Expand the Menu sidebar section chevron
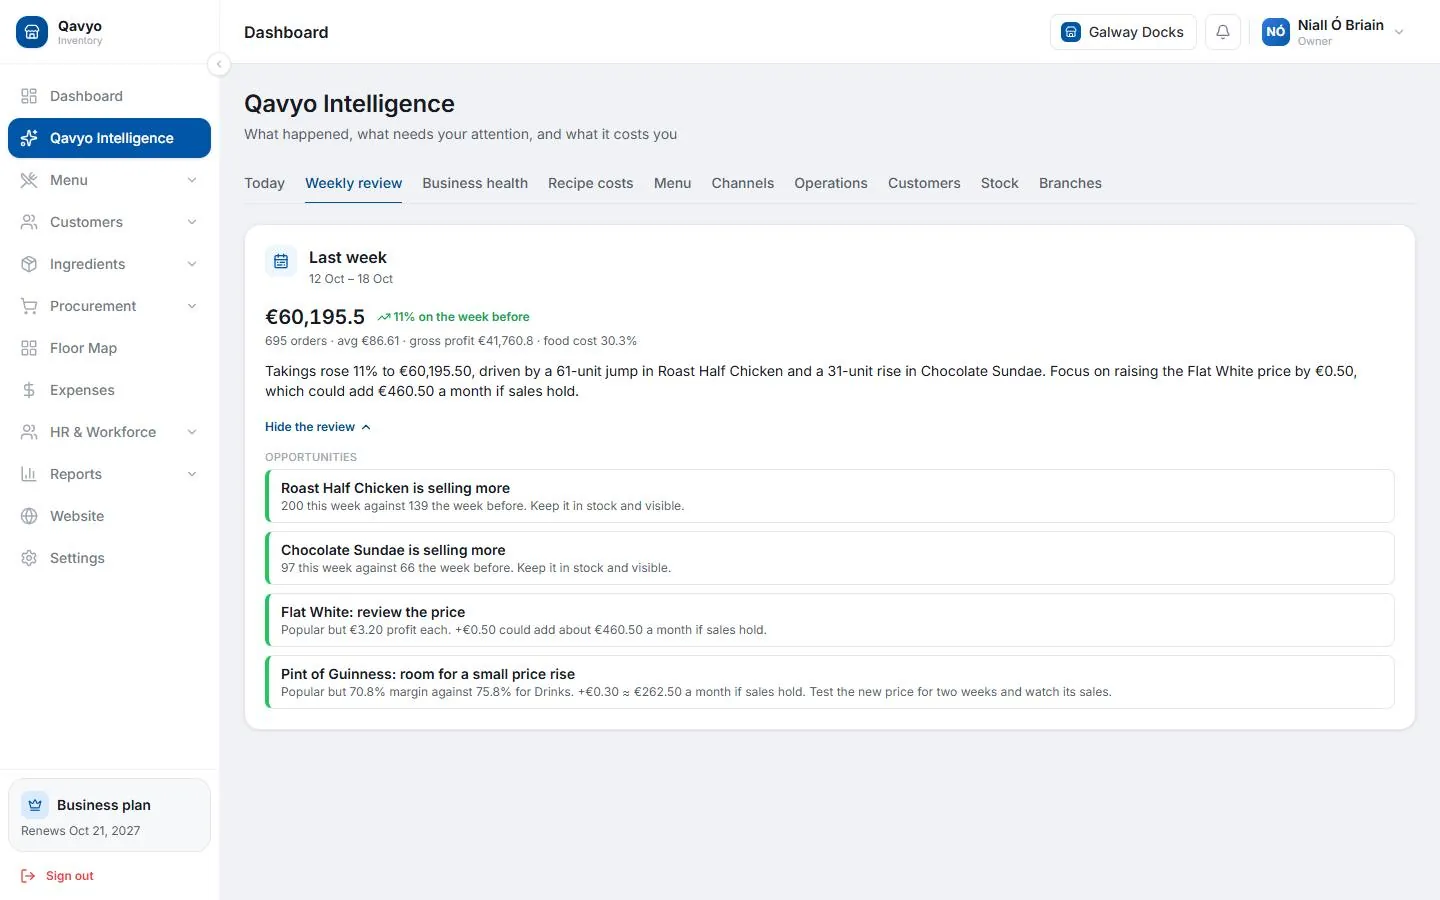 pyautogui.click(x=192, y=180)
